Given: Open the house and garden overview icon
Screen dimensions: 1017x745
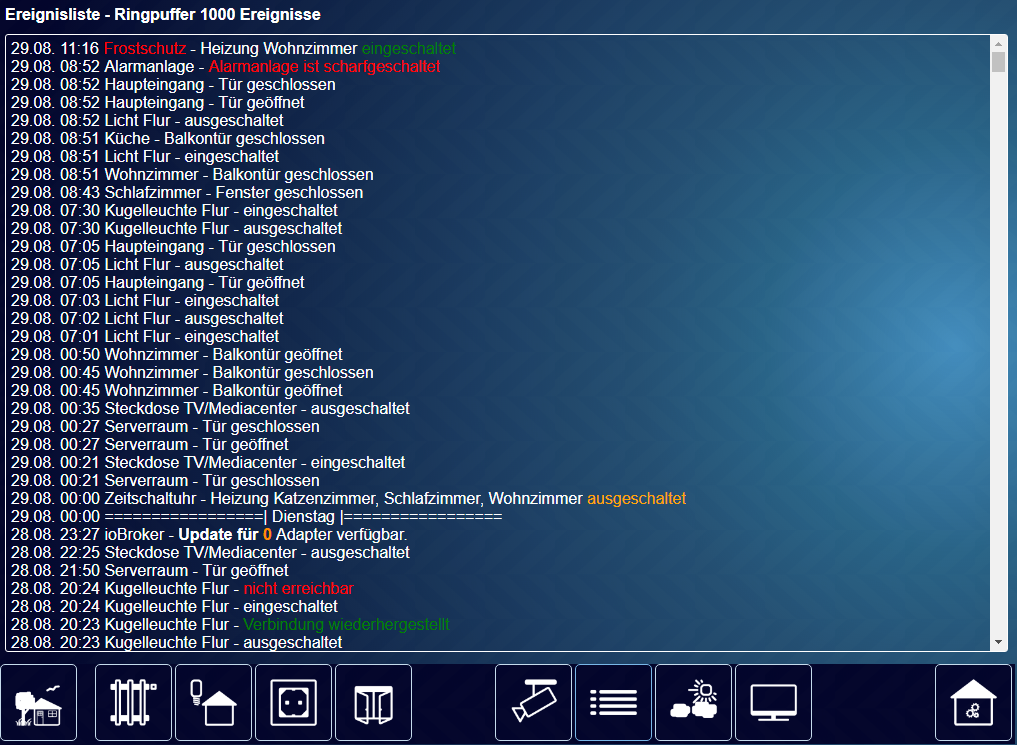Looking at the screenshot, I should tap(39, 702).
